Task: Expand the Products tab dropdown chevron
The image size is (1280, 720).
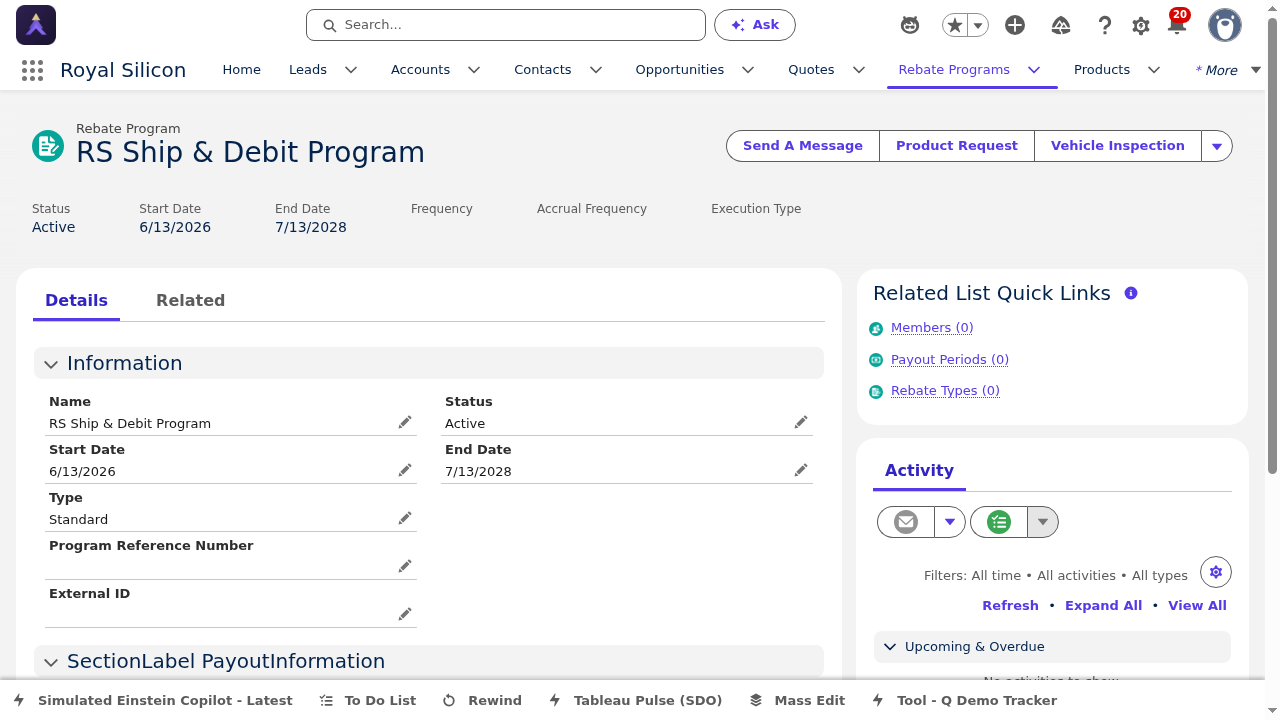Action: click(1154, 70)
